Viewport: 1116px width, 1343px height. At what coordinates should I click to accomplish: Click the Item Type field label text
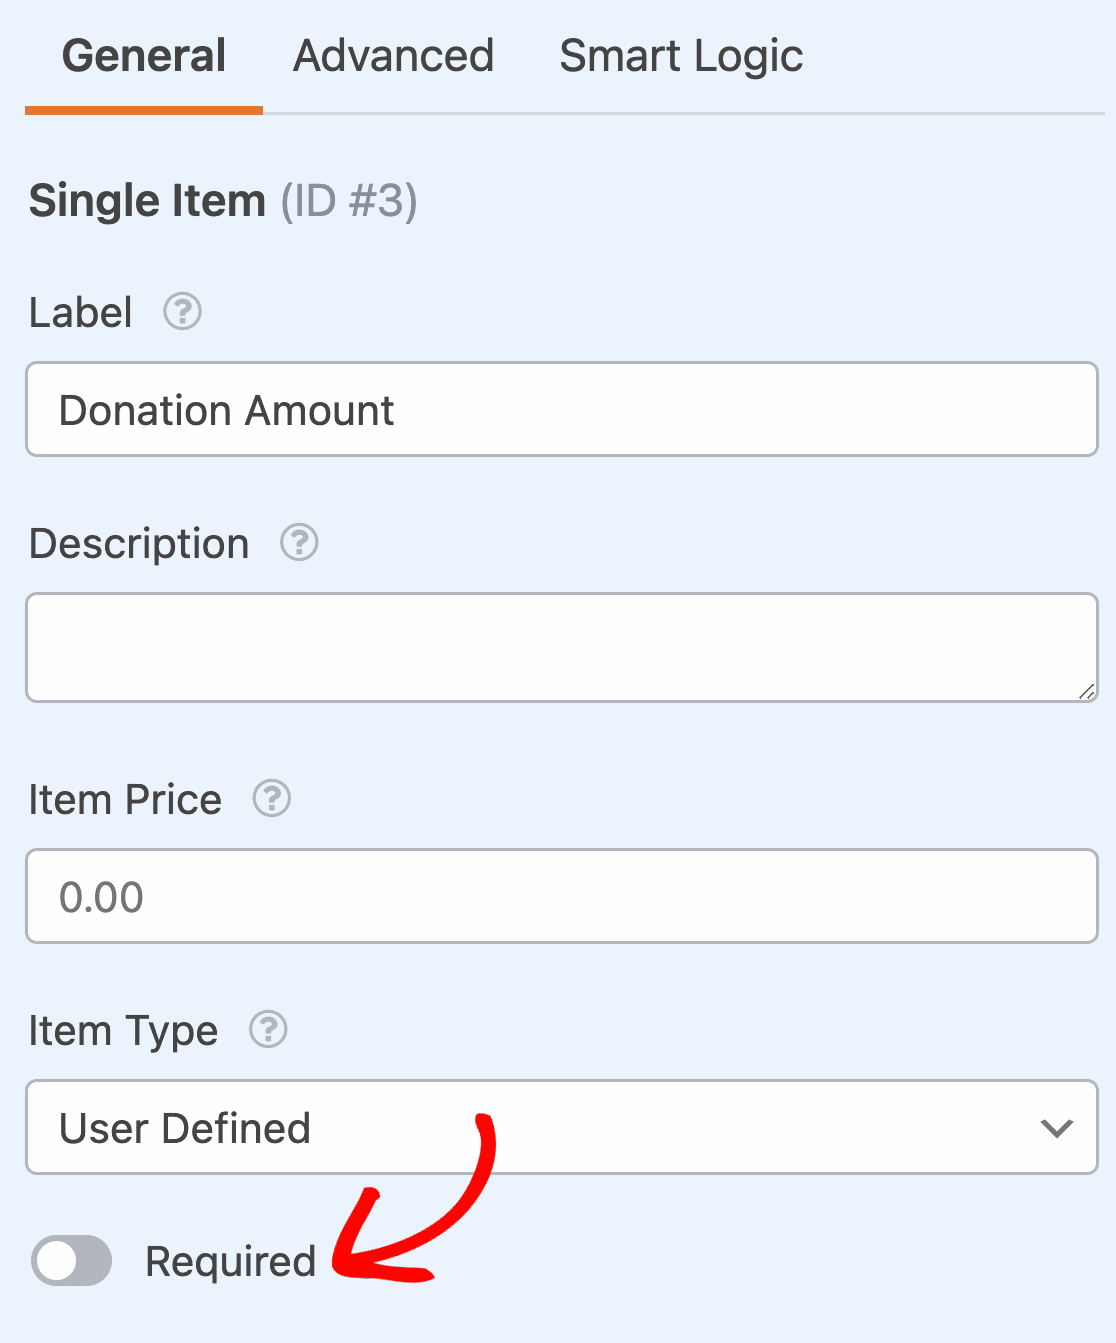[x=123, y=1031]
